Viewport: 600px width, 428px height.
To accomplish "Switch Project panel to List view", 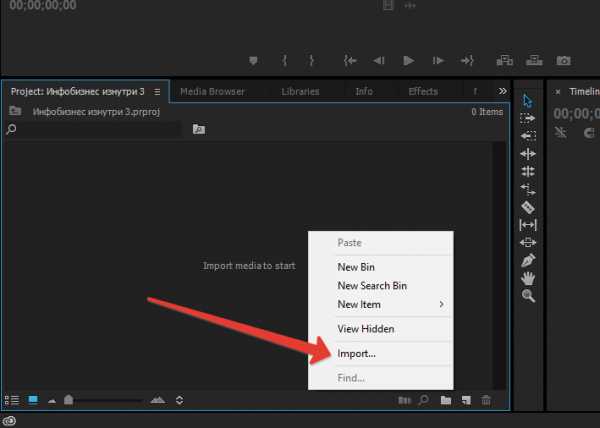I will click(x=12, y=400).
